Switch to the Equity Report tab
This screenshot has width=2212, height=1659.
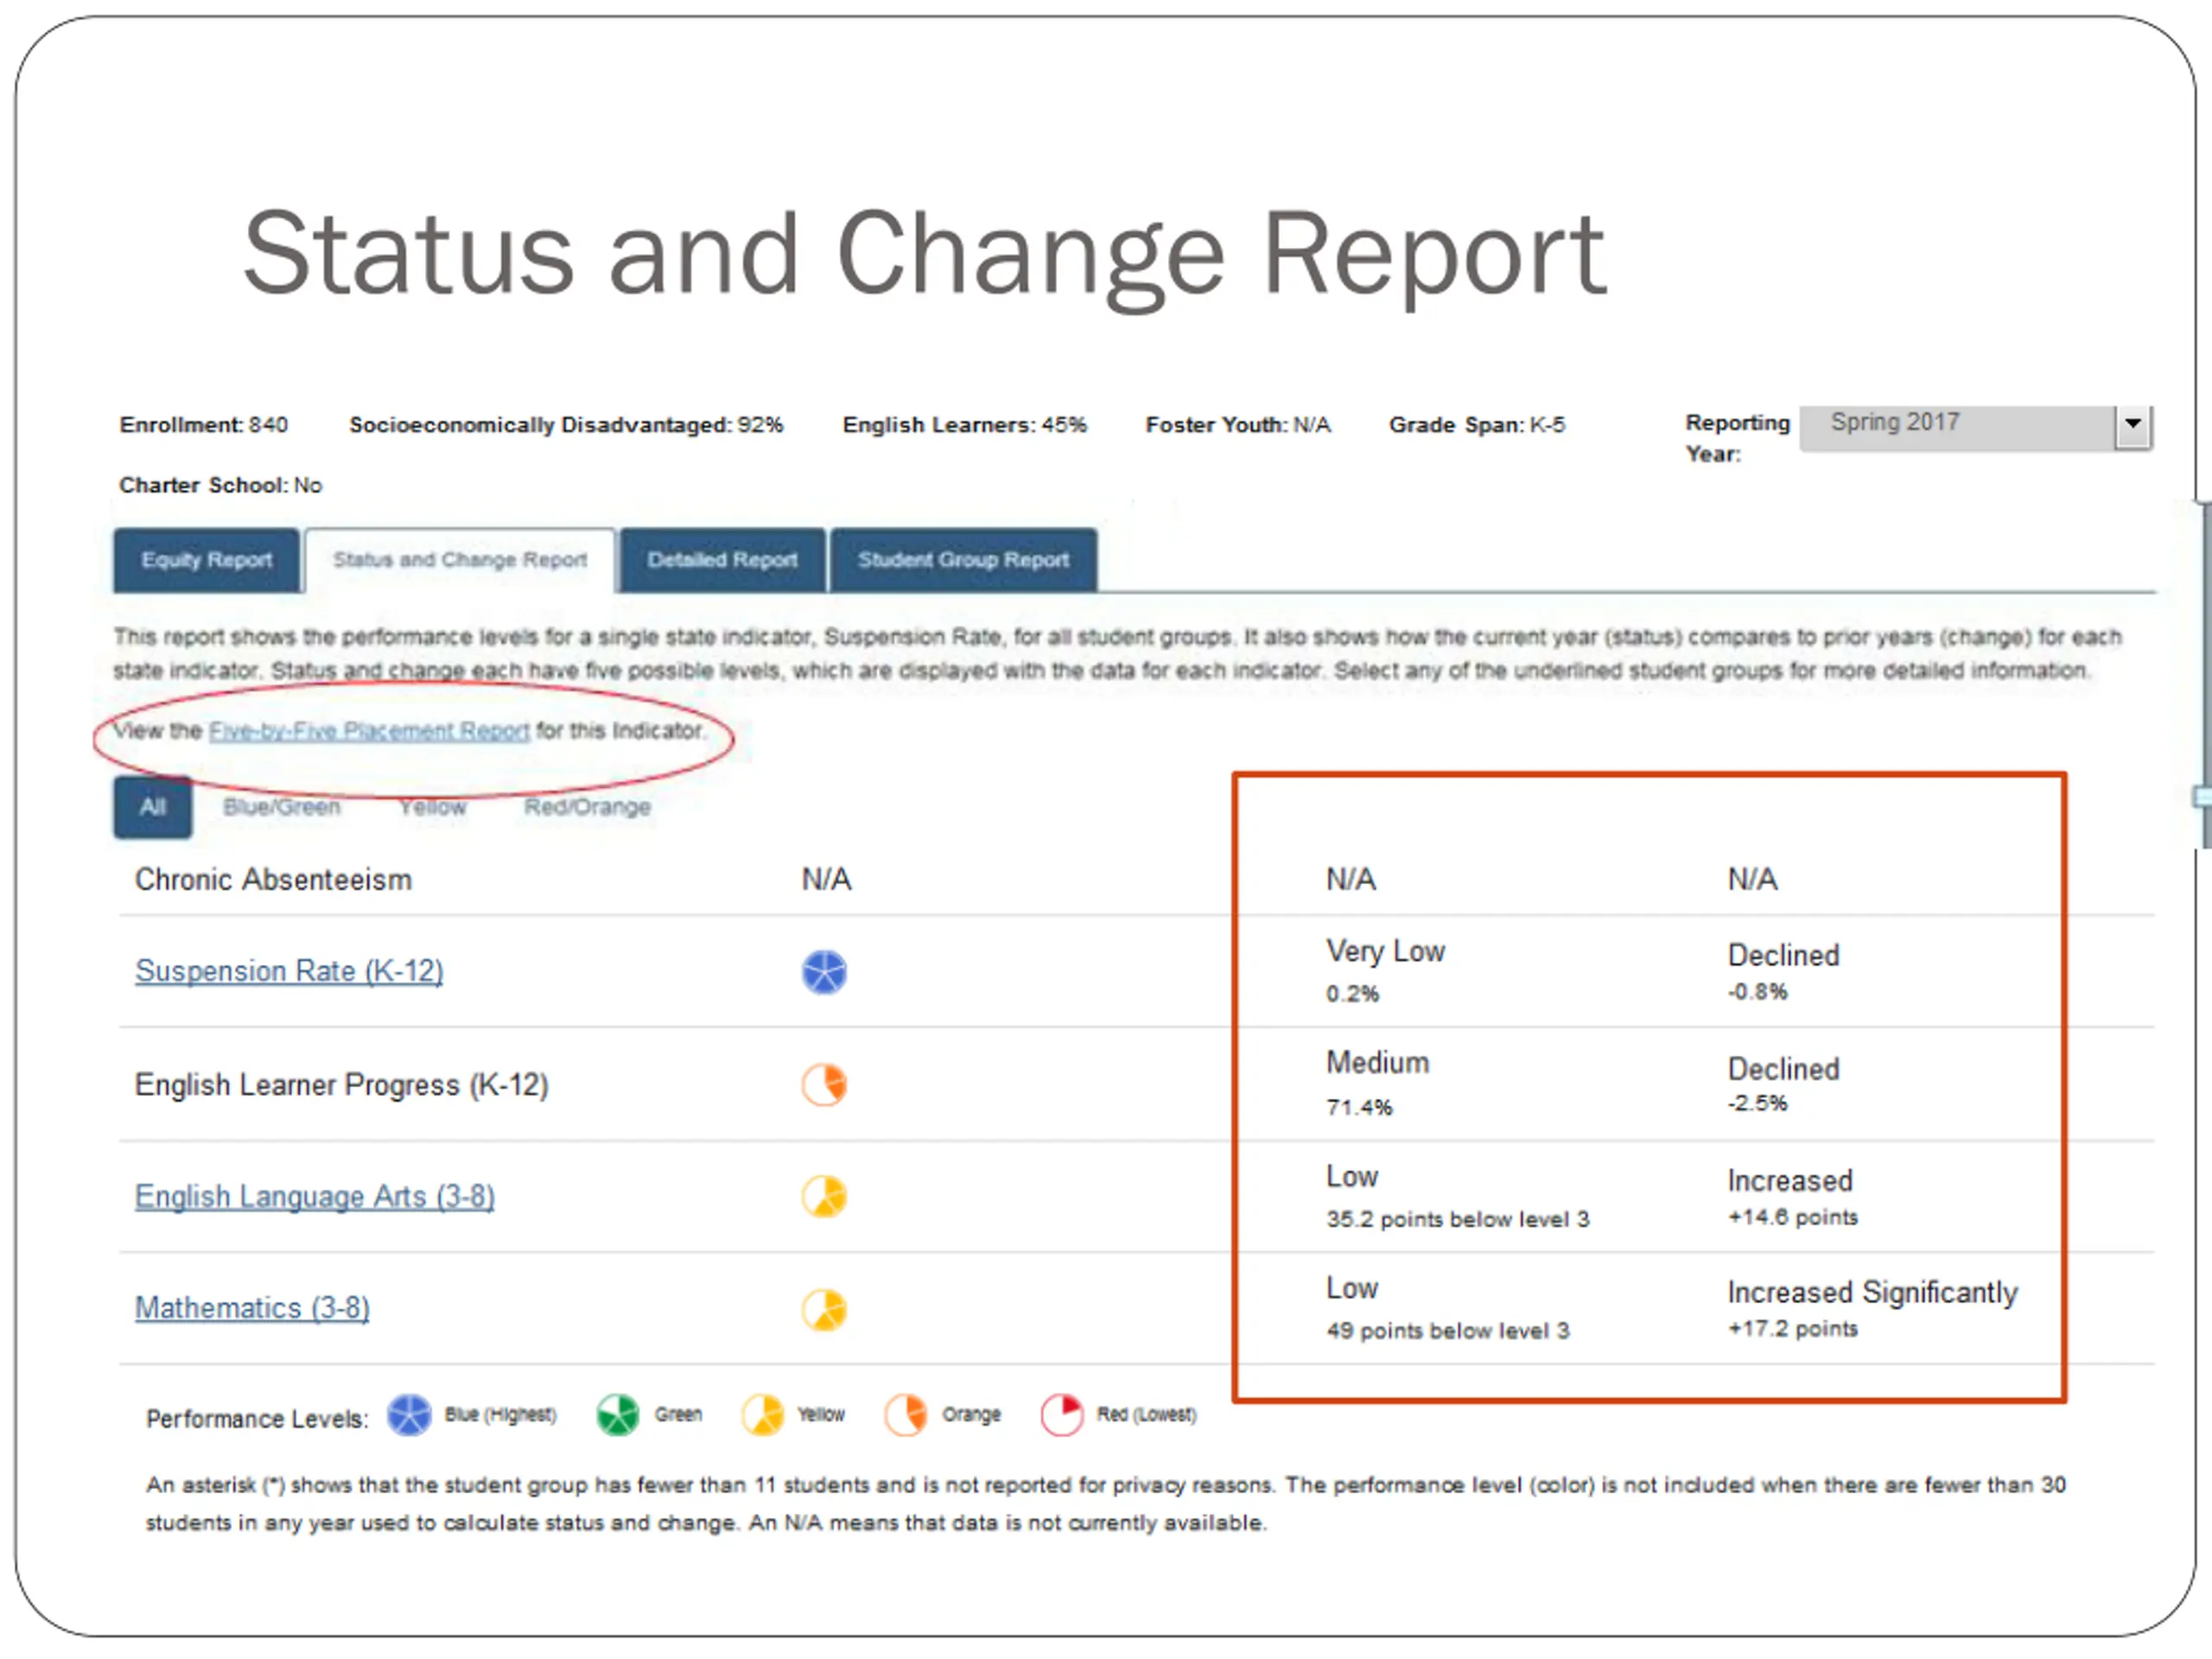(206, 560)
